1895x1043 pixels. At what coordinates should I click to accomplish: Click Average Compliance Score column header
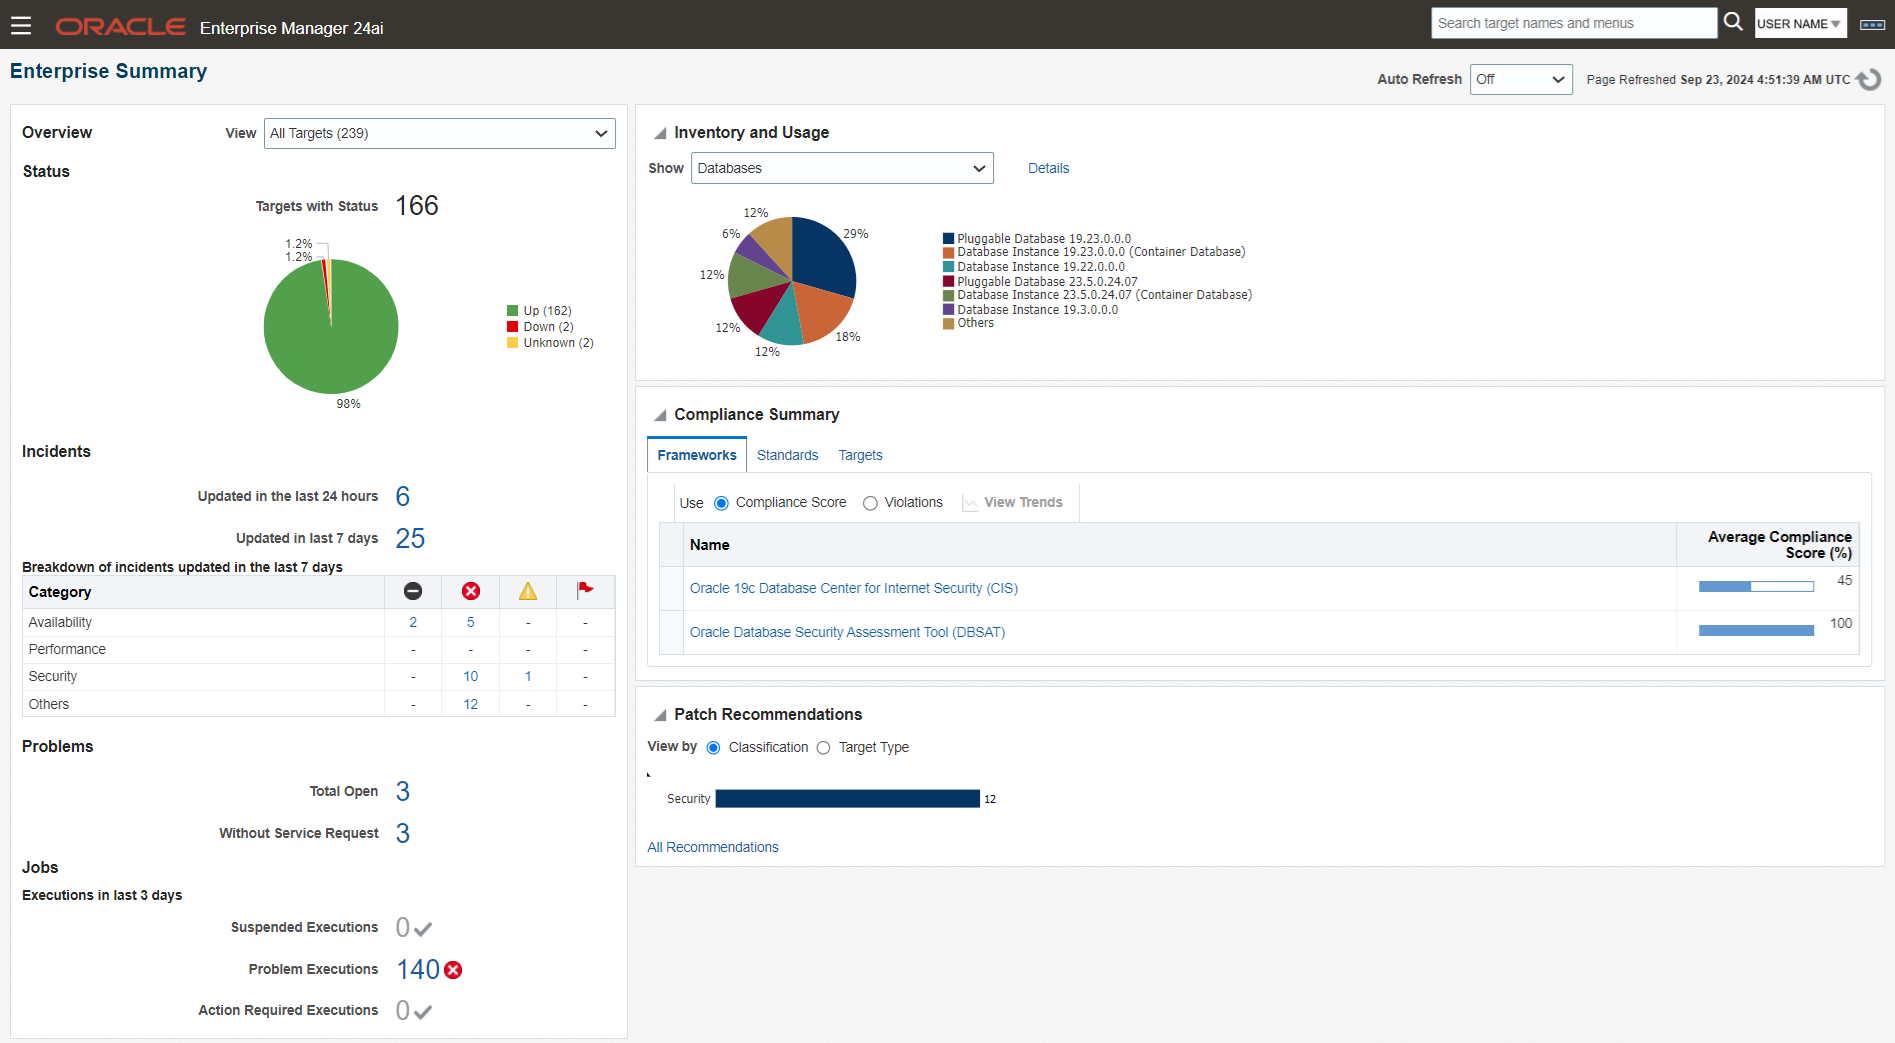click(1767, 545)
